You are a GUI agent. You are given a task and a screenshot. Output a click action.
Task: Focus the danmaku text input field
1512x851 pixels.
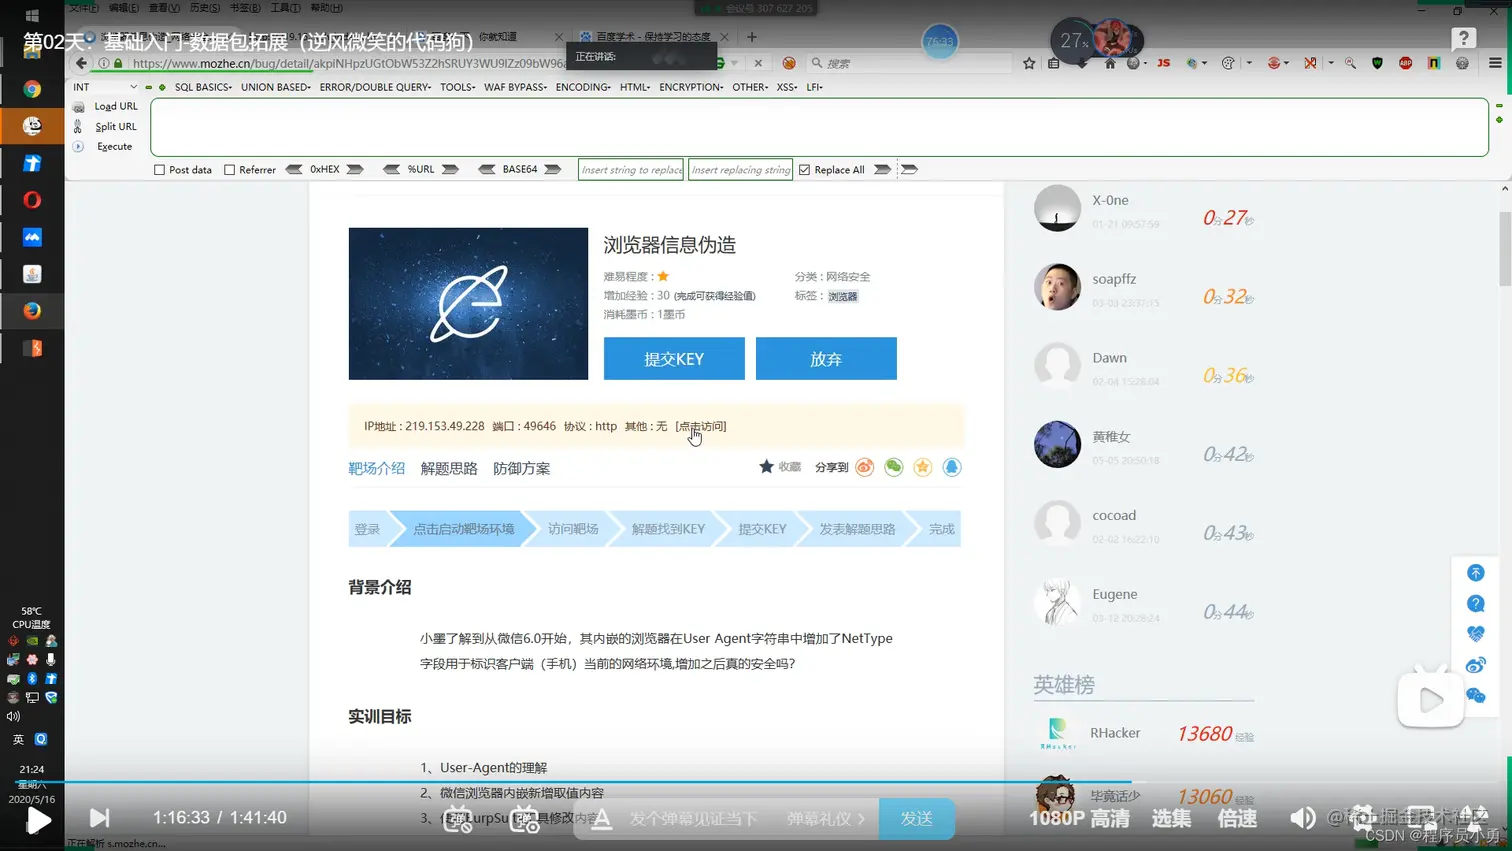click(693, 819)
